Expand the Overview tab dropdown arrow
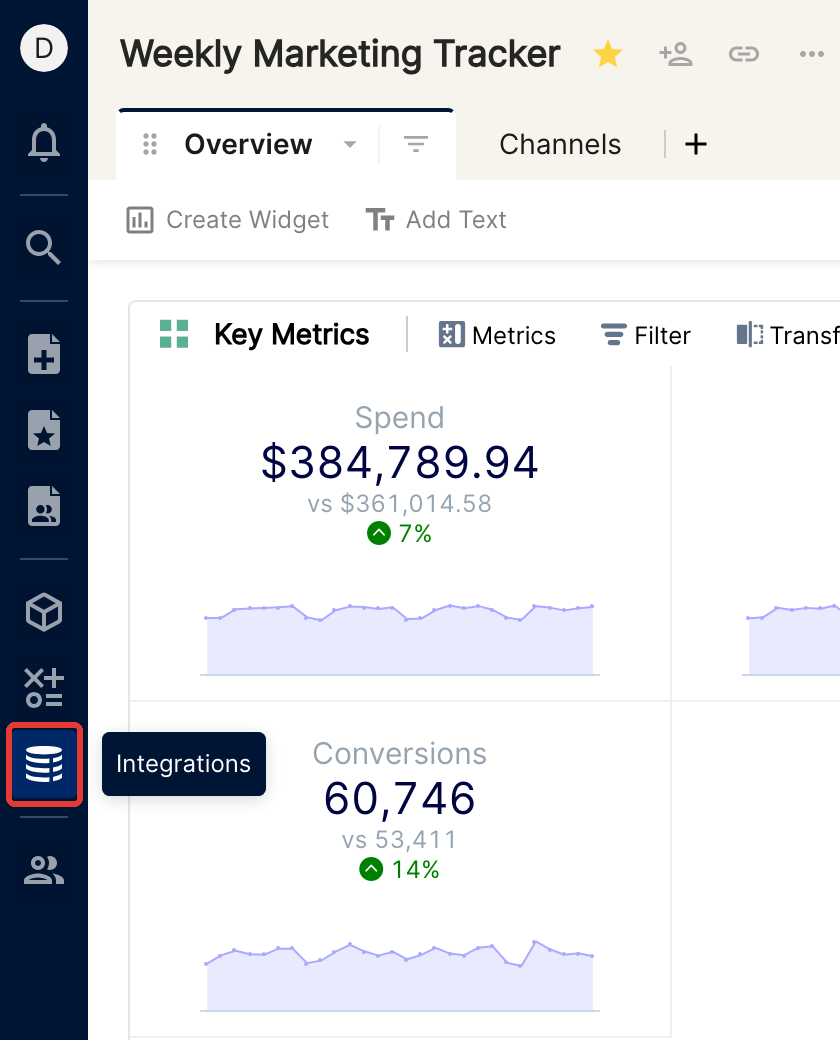 (350, 144)
